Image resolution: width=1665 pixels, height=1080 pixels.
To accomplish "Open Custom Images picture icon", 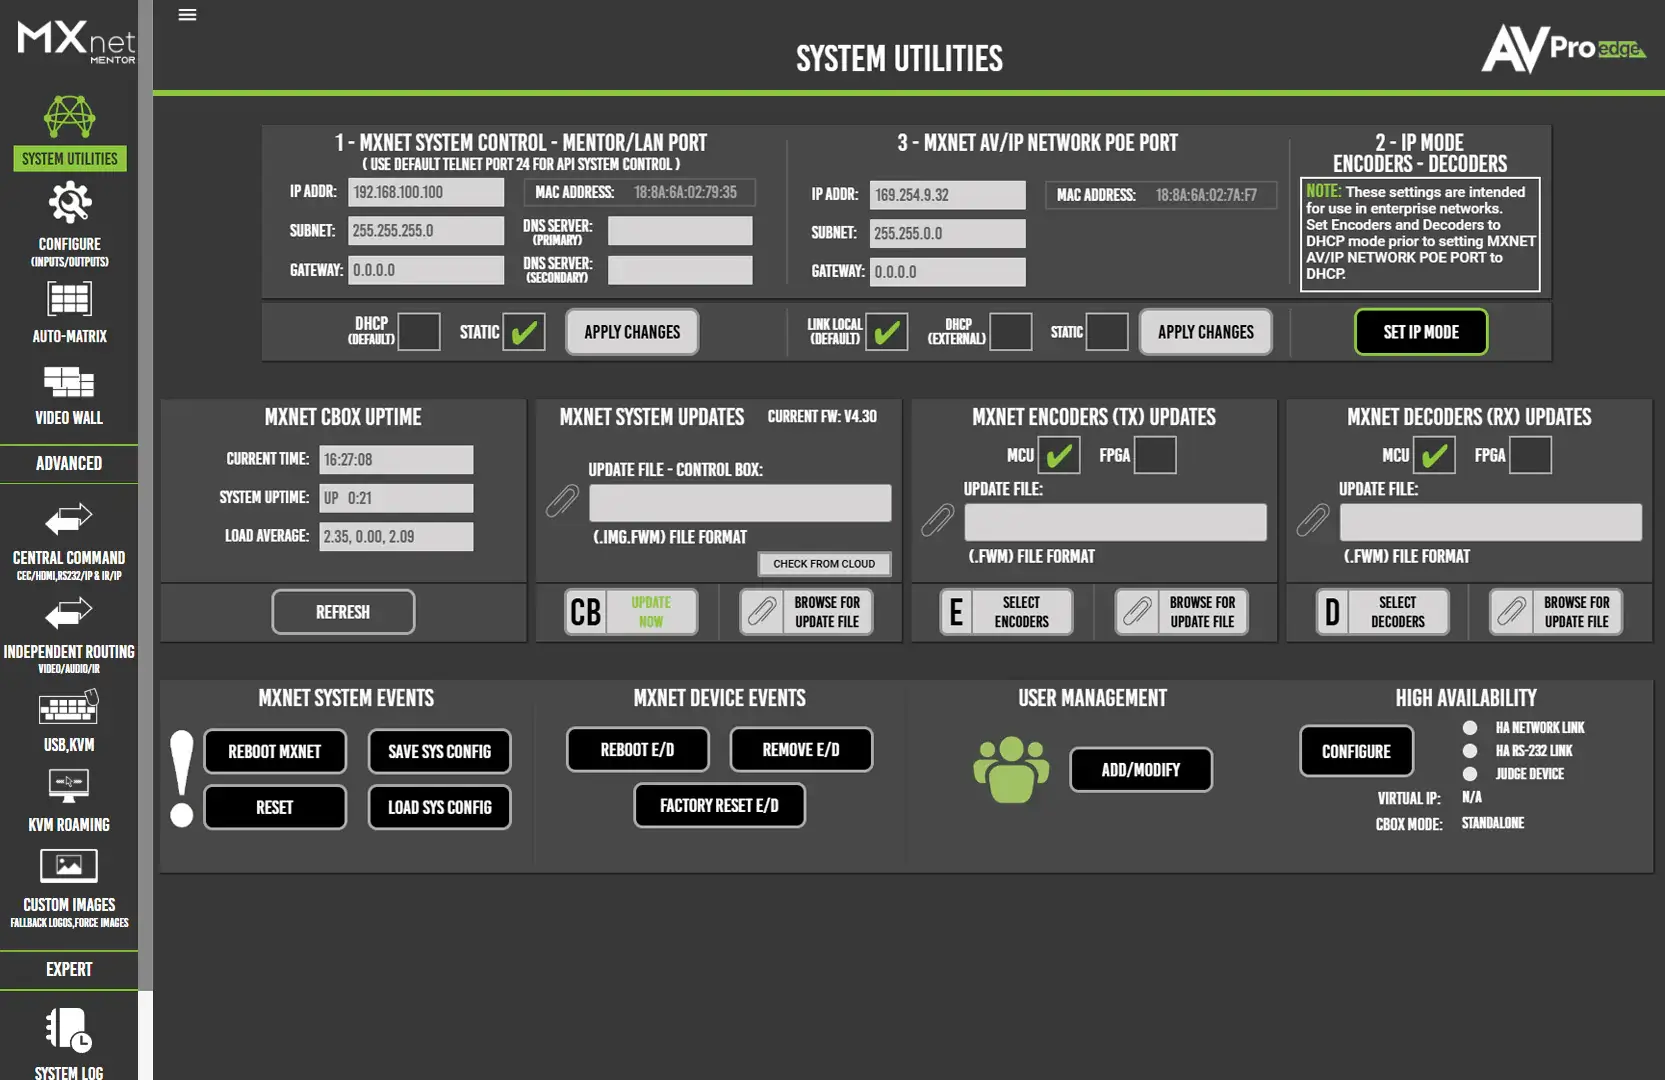I will pos(69,866).
